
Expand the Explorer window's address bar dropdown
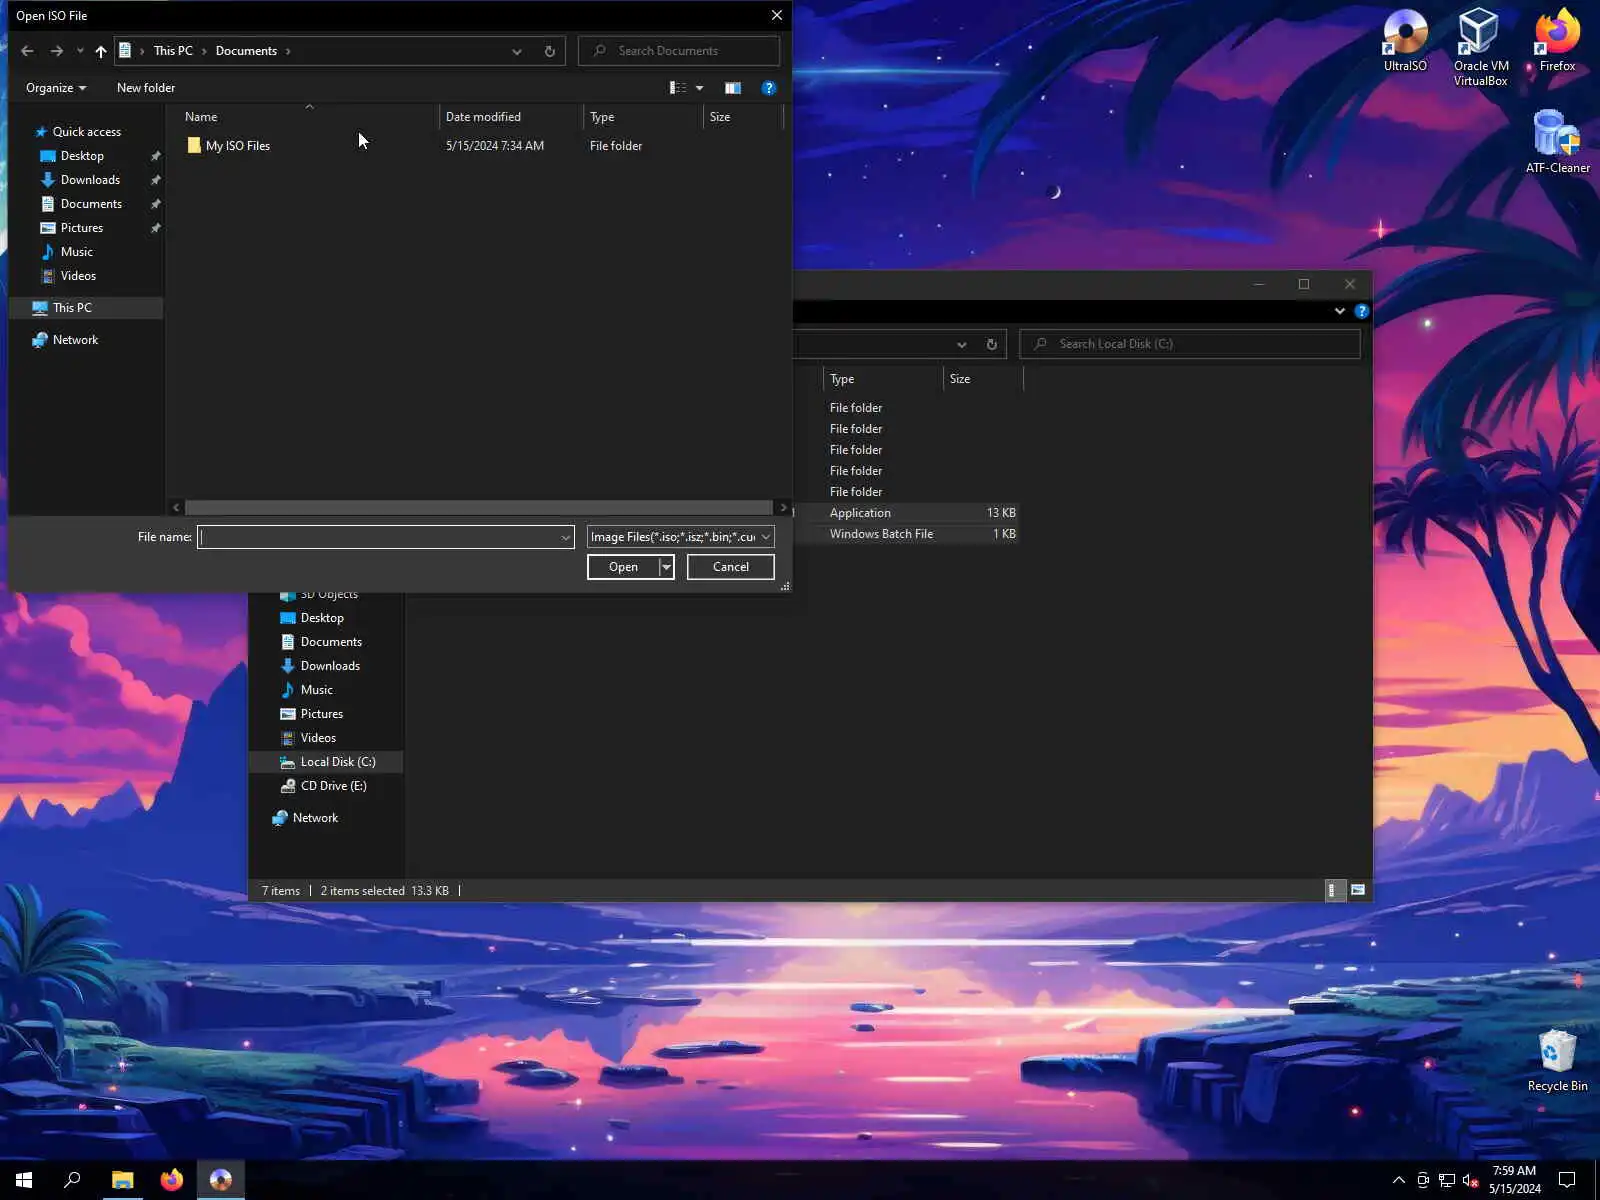pos(962,344)
